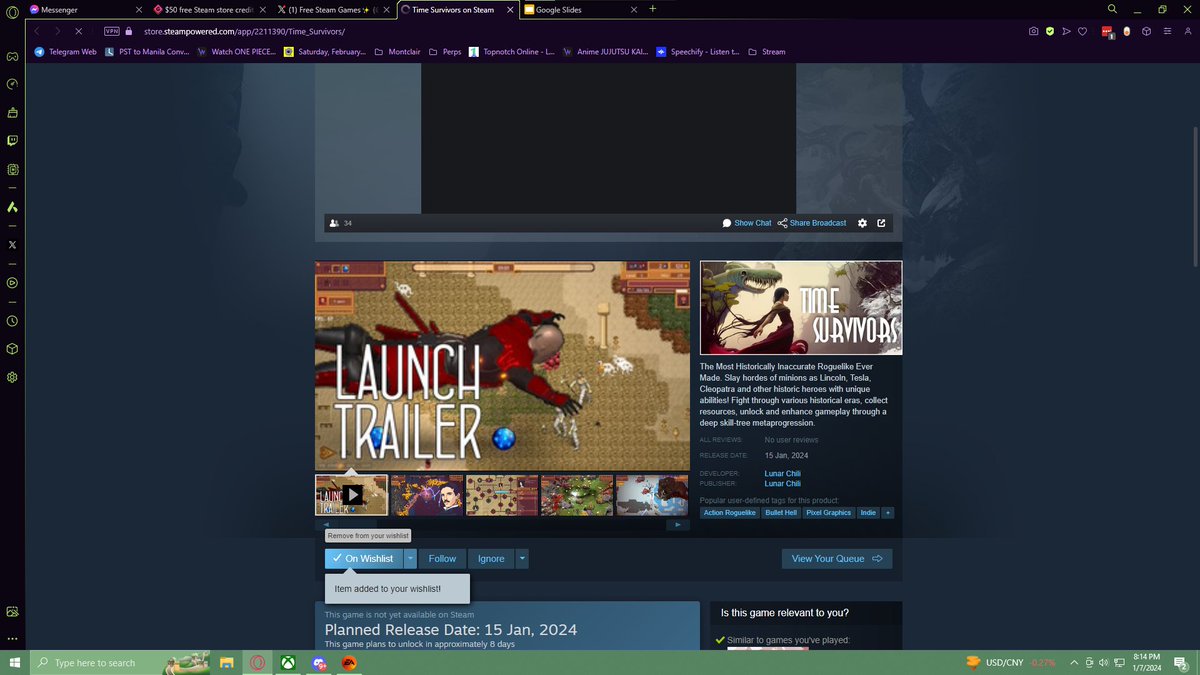Click the address bar URL field
The width and height of the screenshot is (1200, 675).
pos(560,31)
